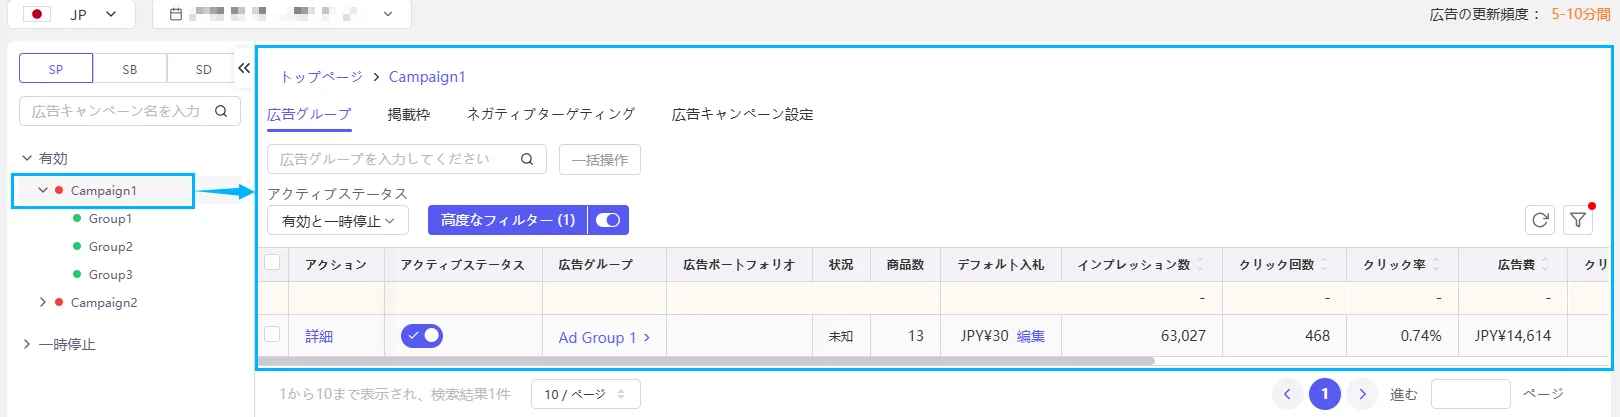Go to next page arrow

1362,394
